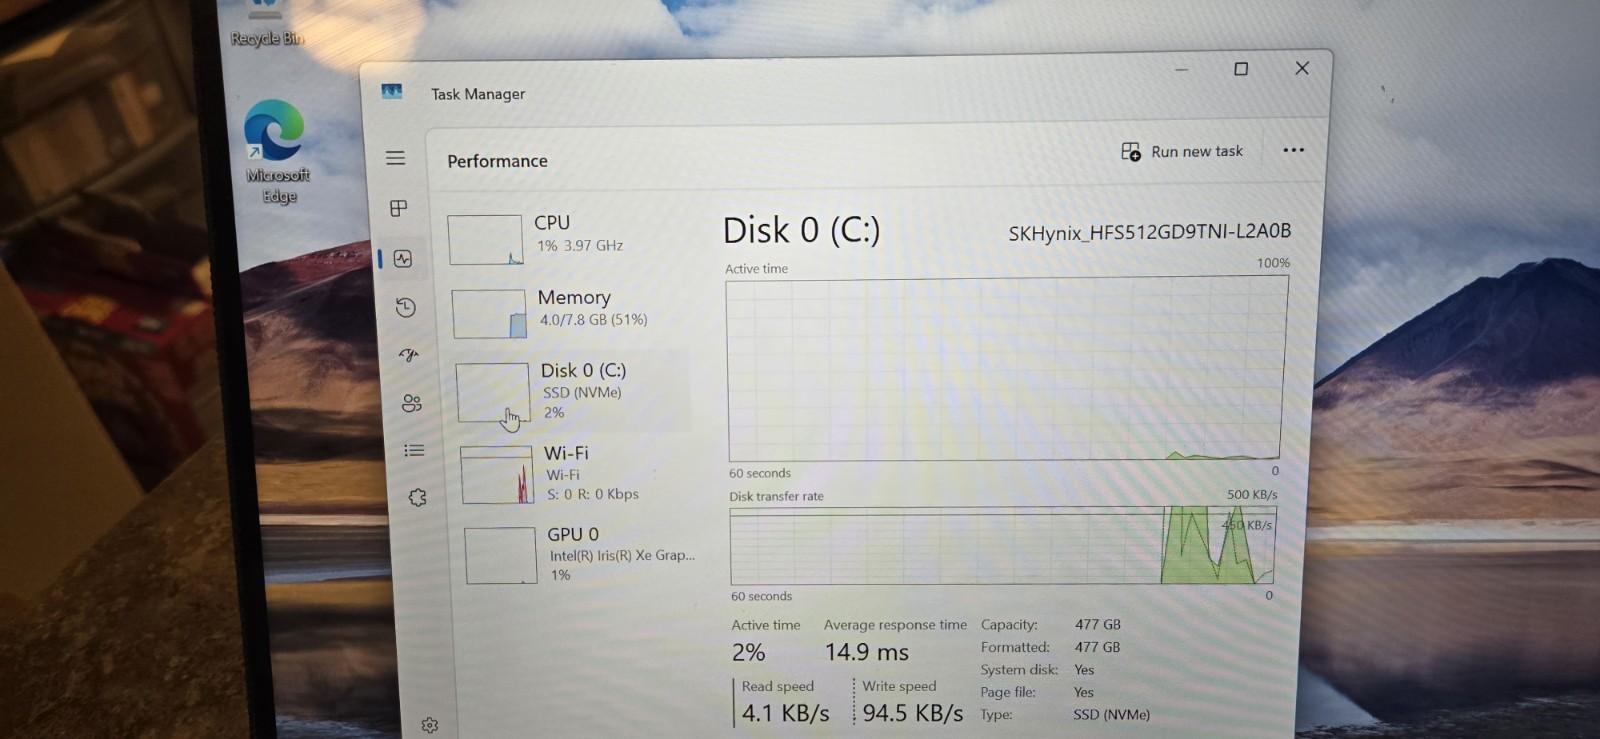Open the Details list icon
Image resolution: width=1600 pixels, height=739 pixels.
click(414, 450)
